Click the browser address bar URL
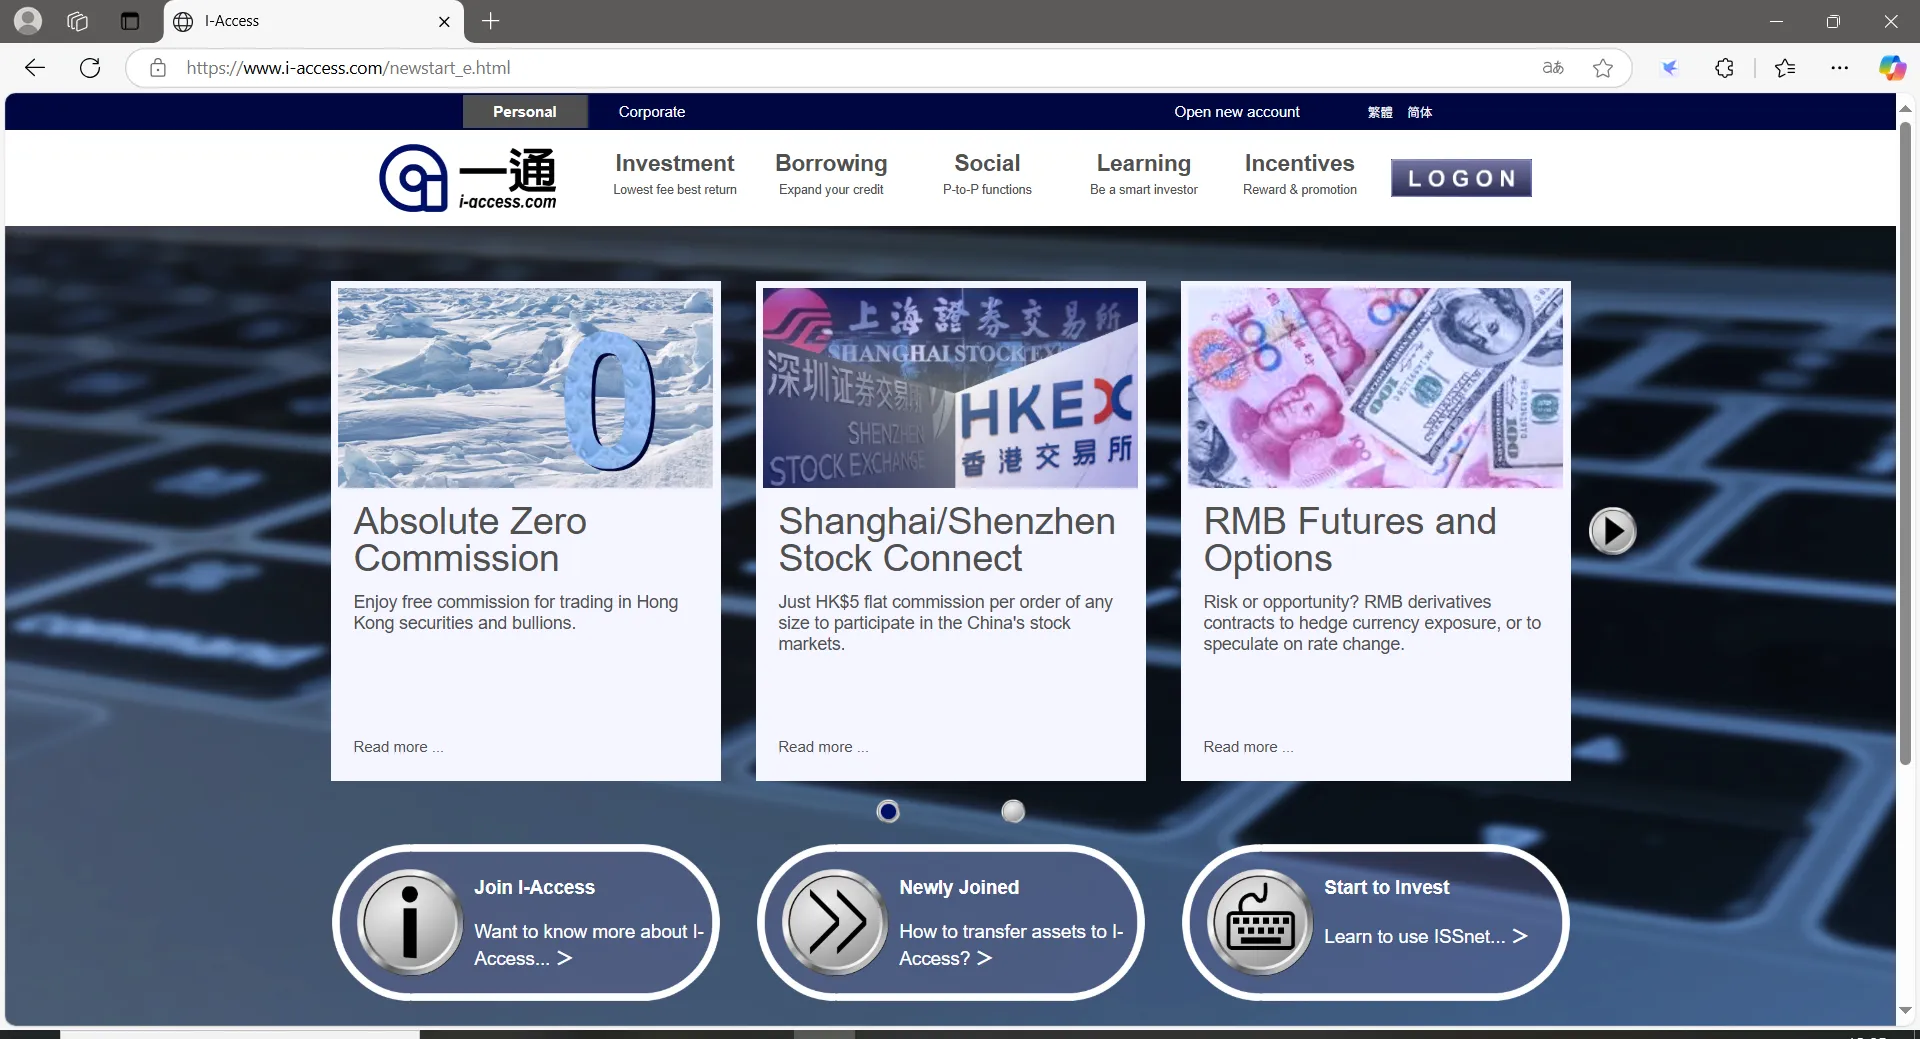1920x1039 pixels. coord(348,68)
